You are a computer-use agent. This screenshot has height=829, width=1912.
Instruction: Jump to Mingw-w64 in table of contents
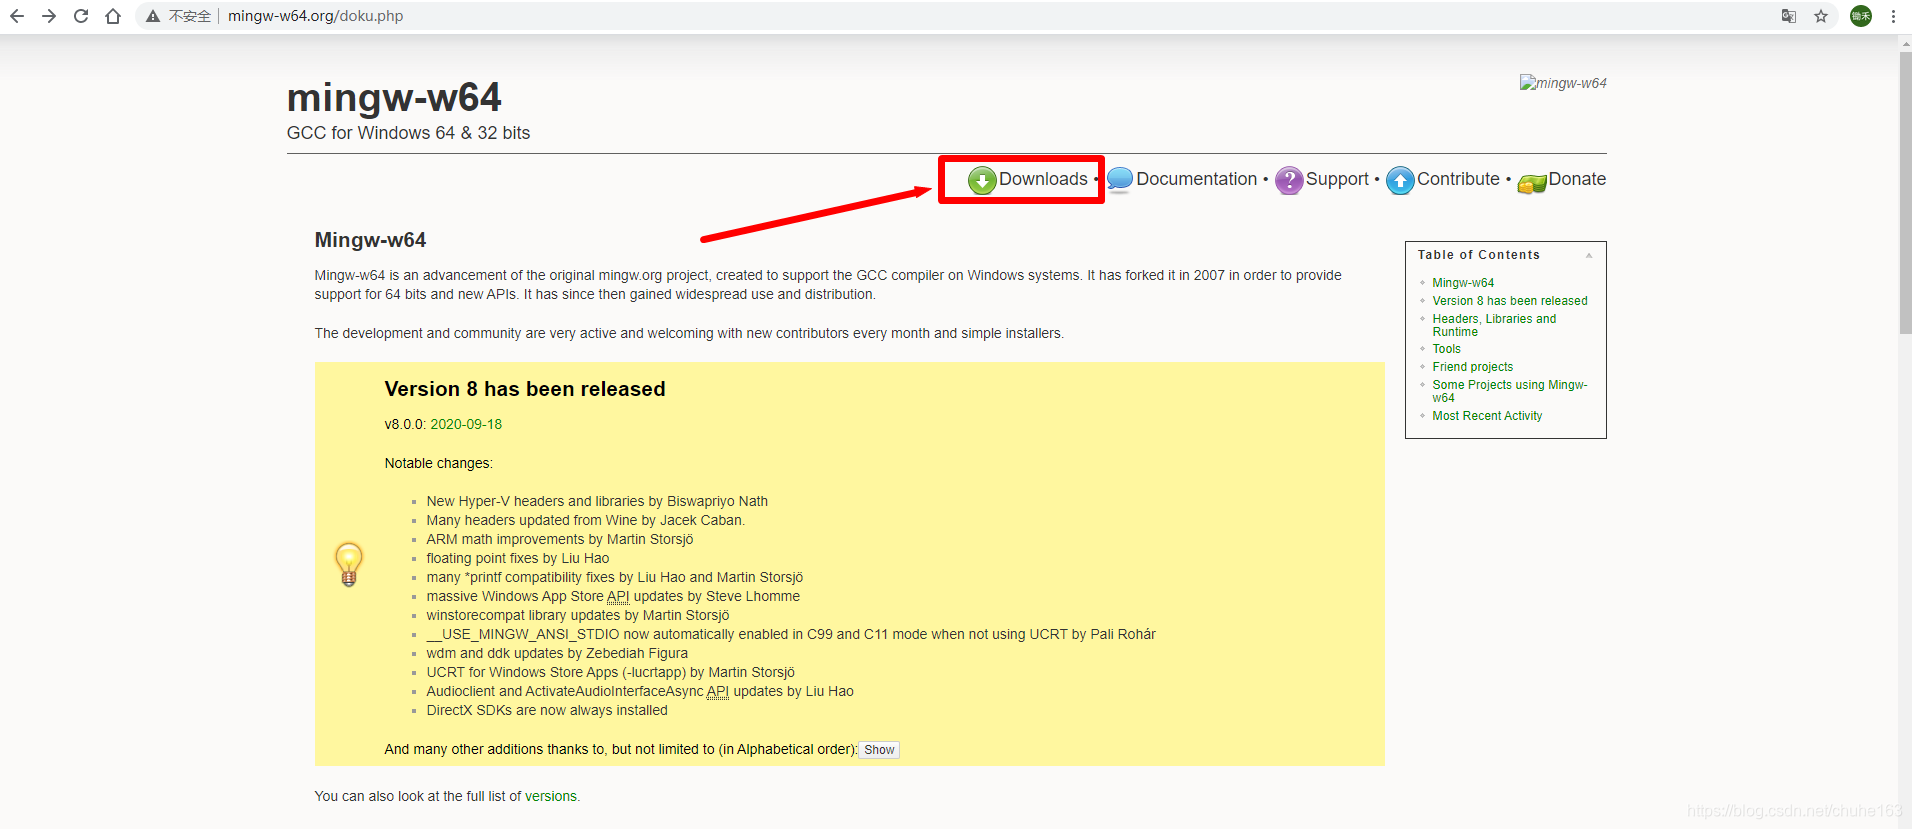pyautogui.click(x=1463, y=283)
